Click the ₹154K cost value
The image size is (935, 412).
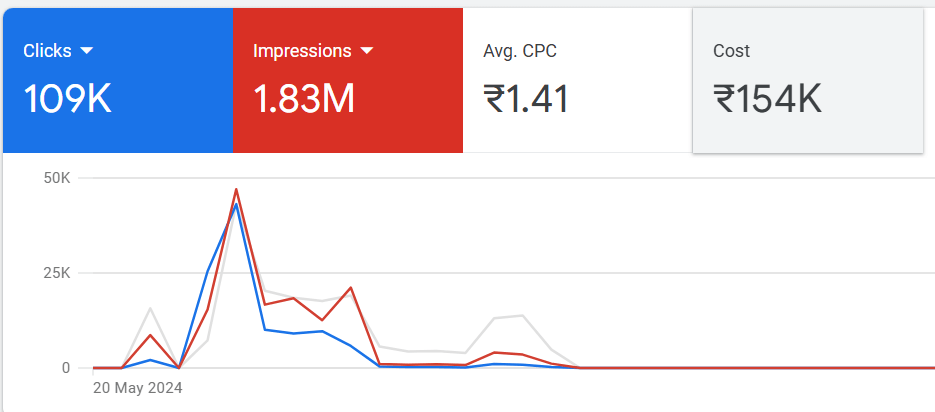click(767, 99)
